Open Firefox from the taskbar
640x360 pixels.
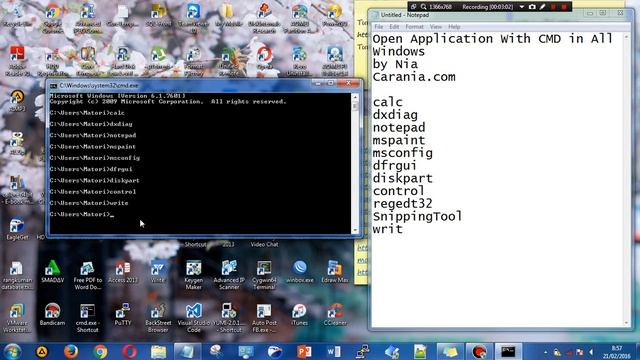tap(71, 351)
